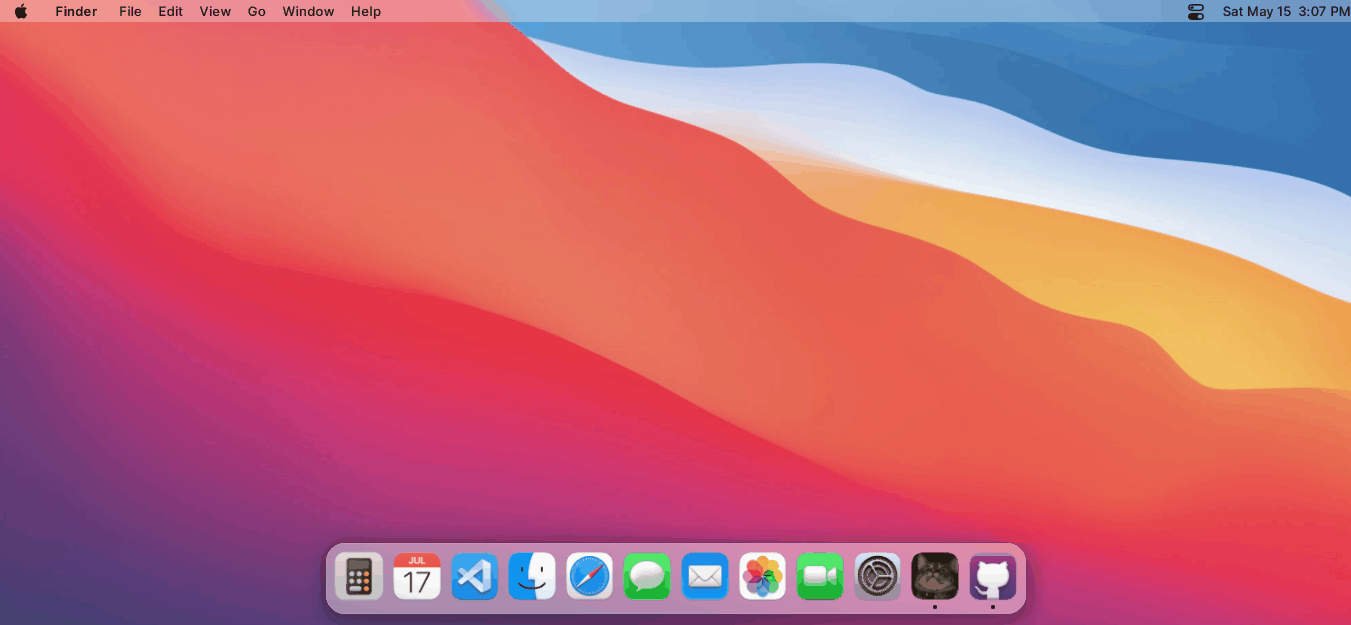
Task: Open the Calculator app in the dock
Action: (x=359, y=577)
